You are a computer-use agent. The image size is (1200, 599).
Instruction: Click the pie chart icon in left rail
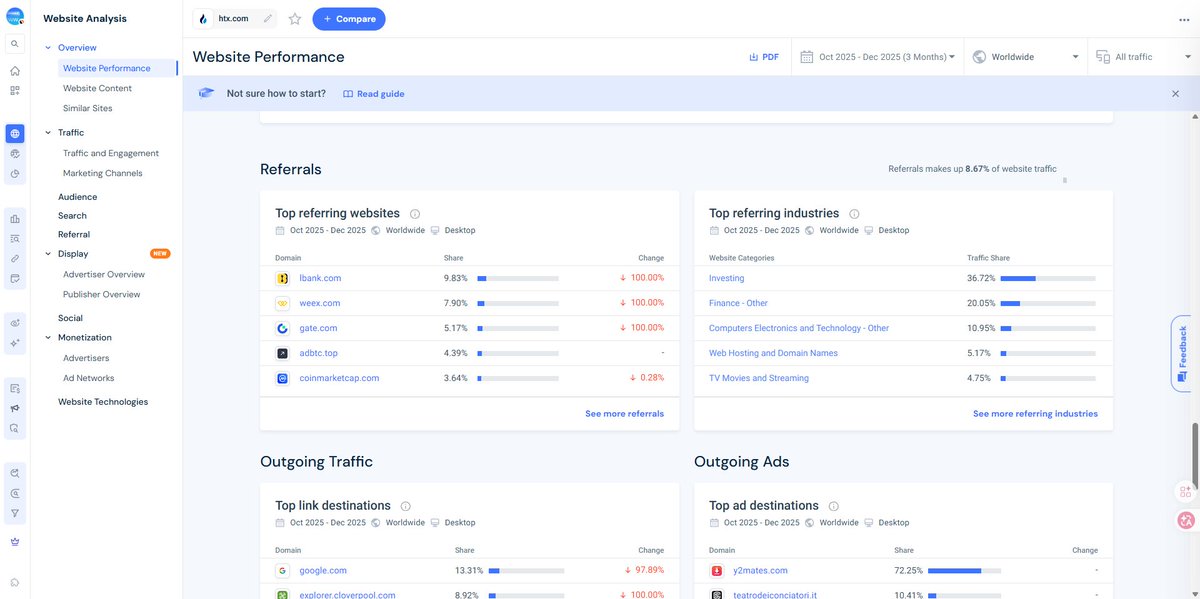tap(14, 174)
